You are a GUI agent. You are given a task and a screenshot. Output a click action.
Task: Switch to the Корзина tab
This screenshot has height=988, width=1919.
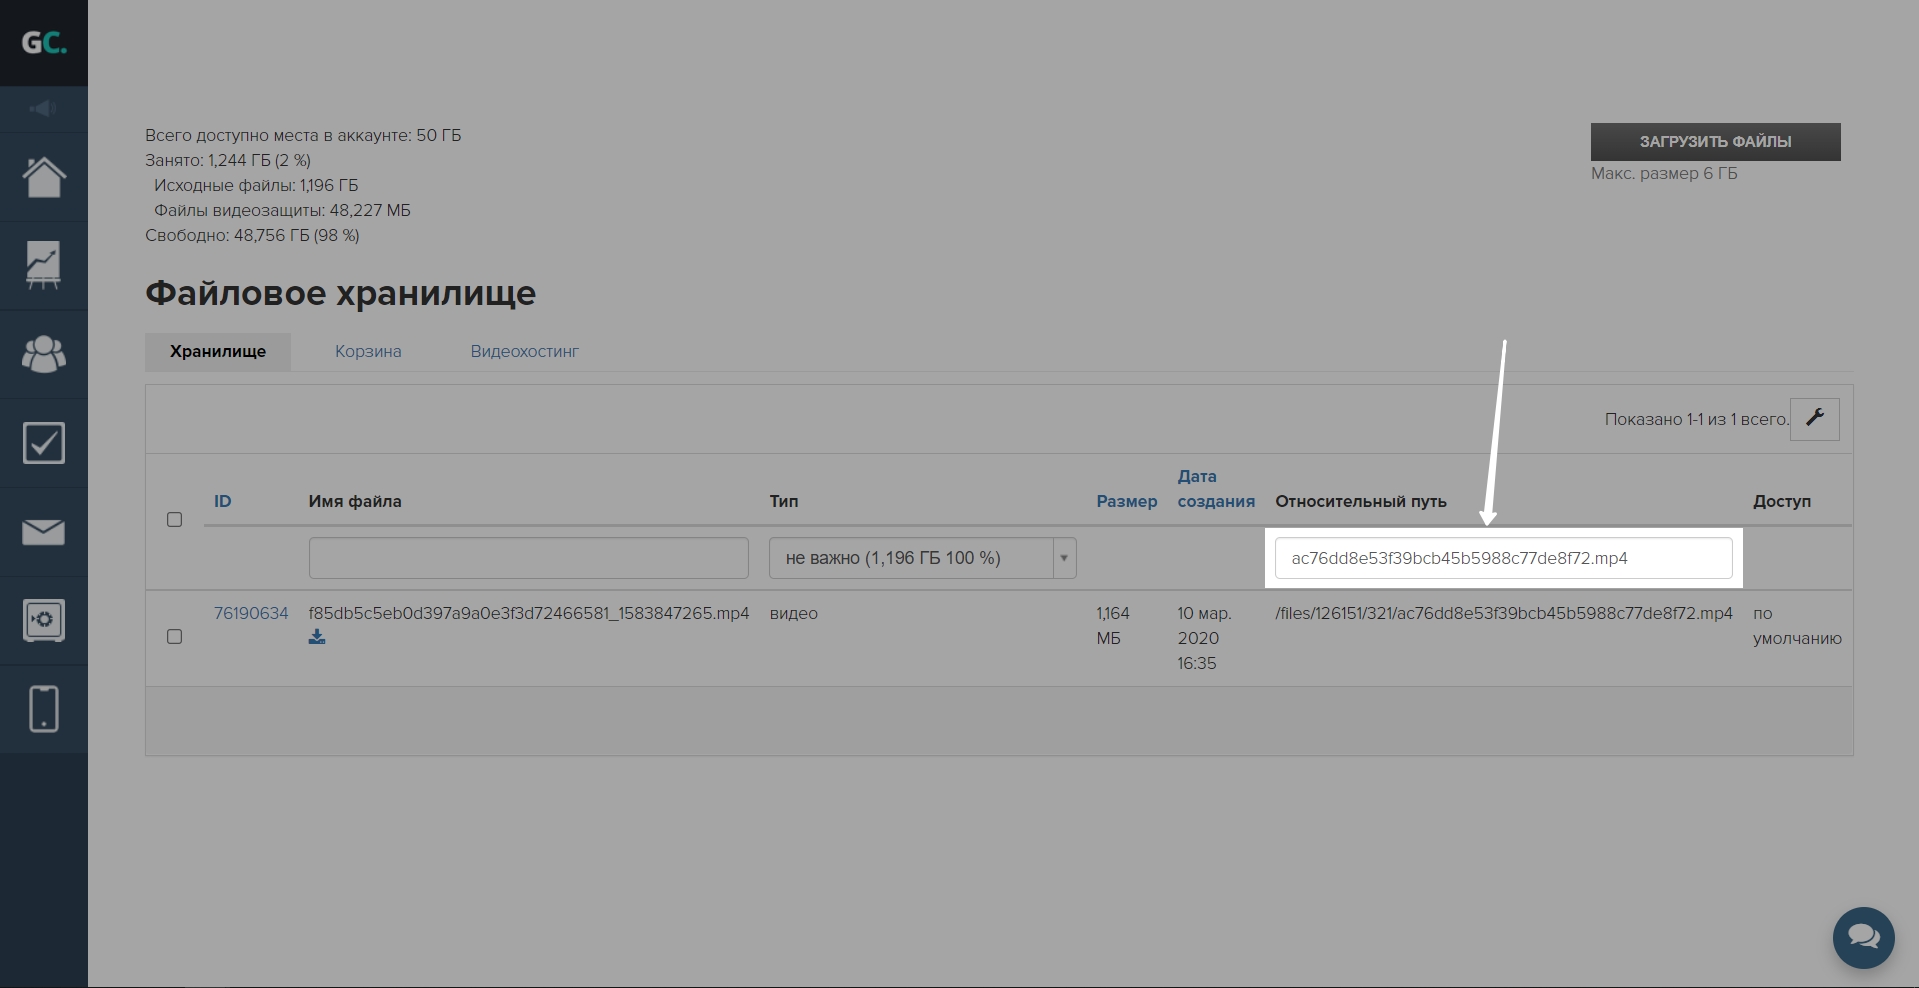[x=368, y=352]
